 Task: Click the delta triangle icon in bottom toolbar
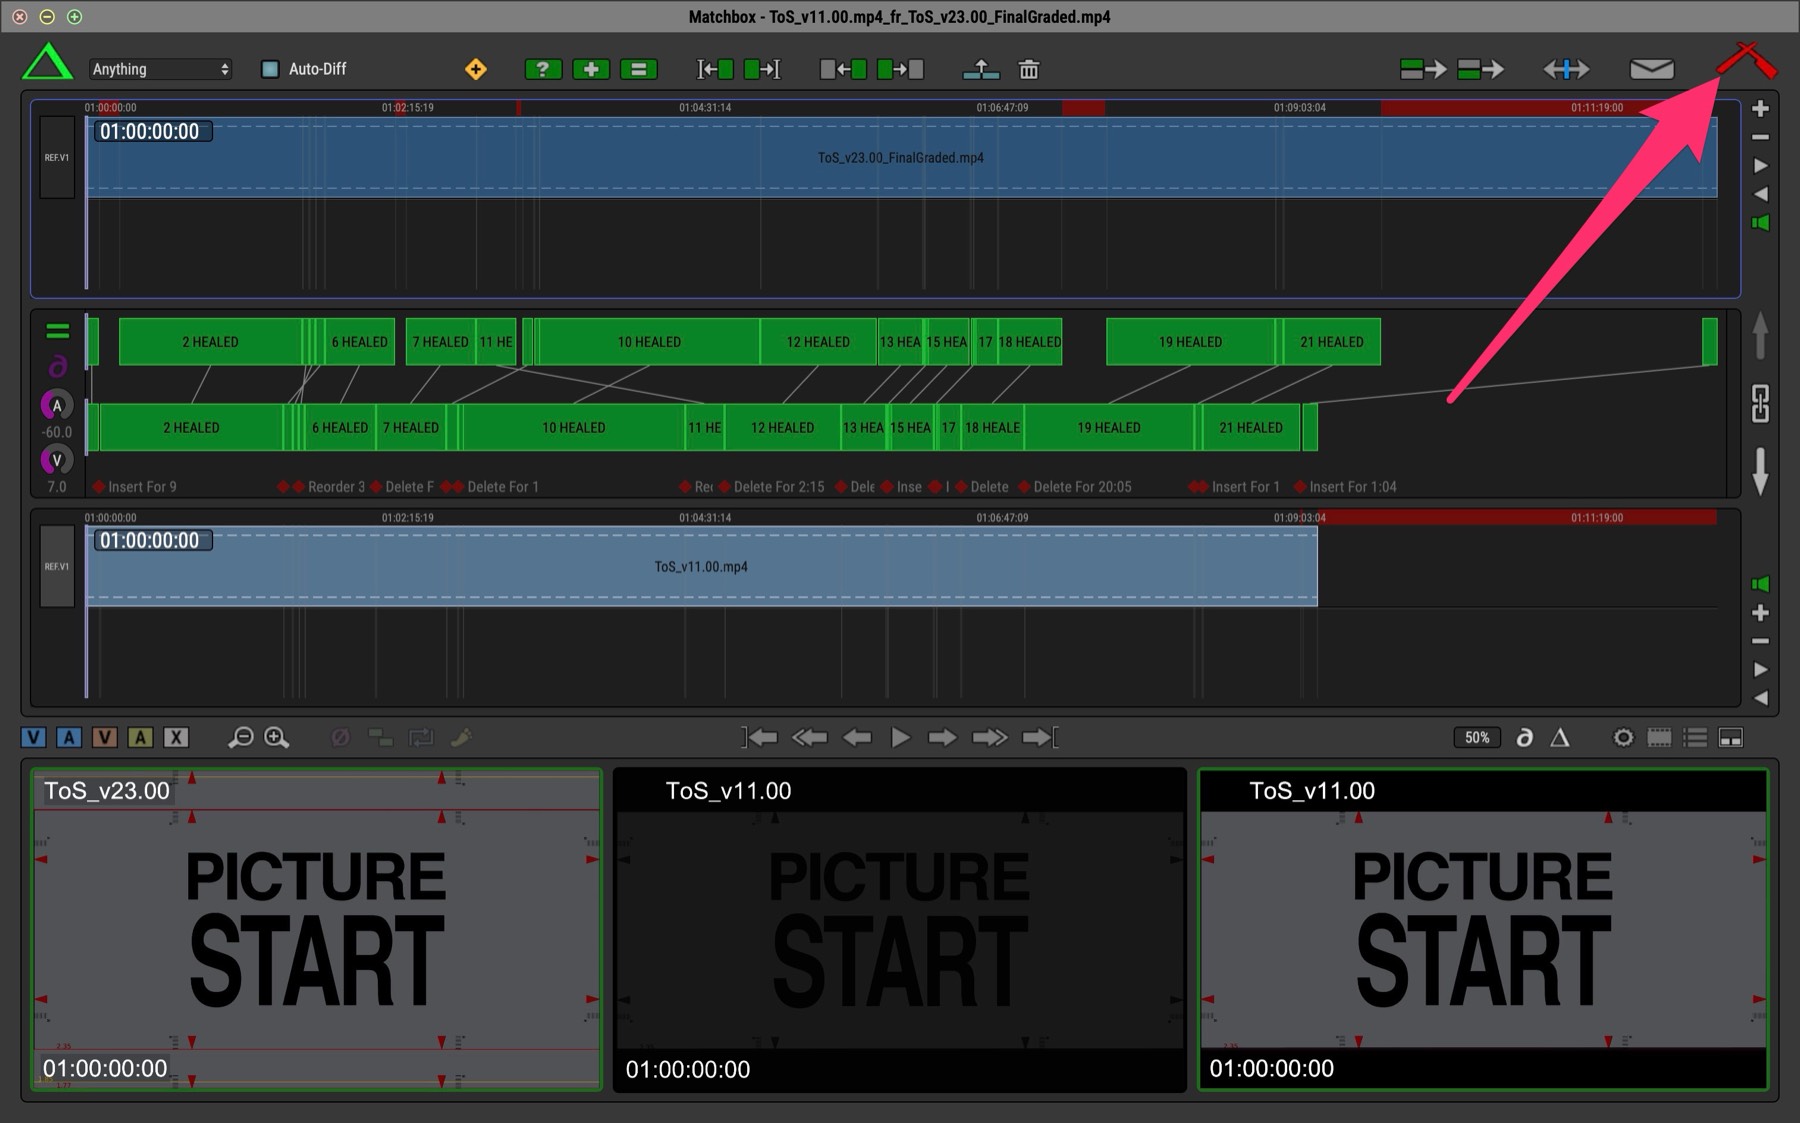[x=1560, y=738]
